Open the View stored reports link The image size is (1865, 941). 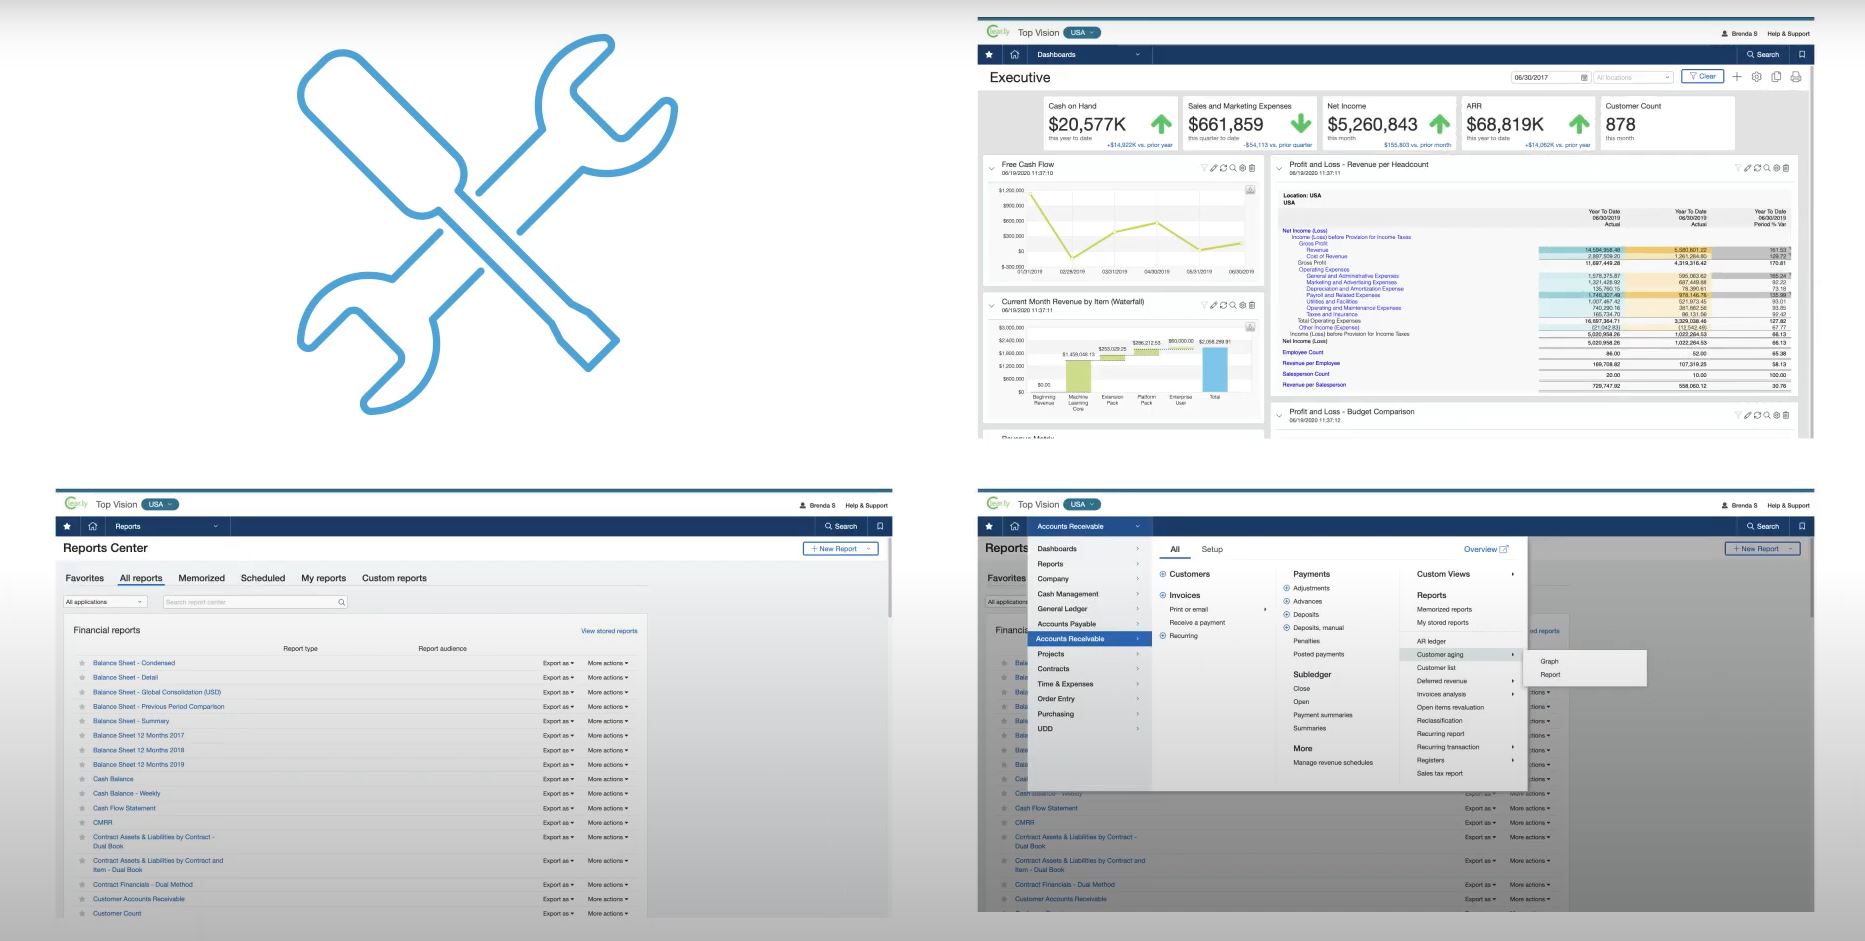(609, 631)
